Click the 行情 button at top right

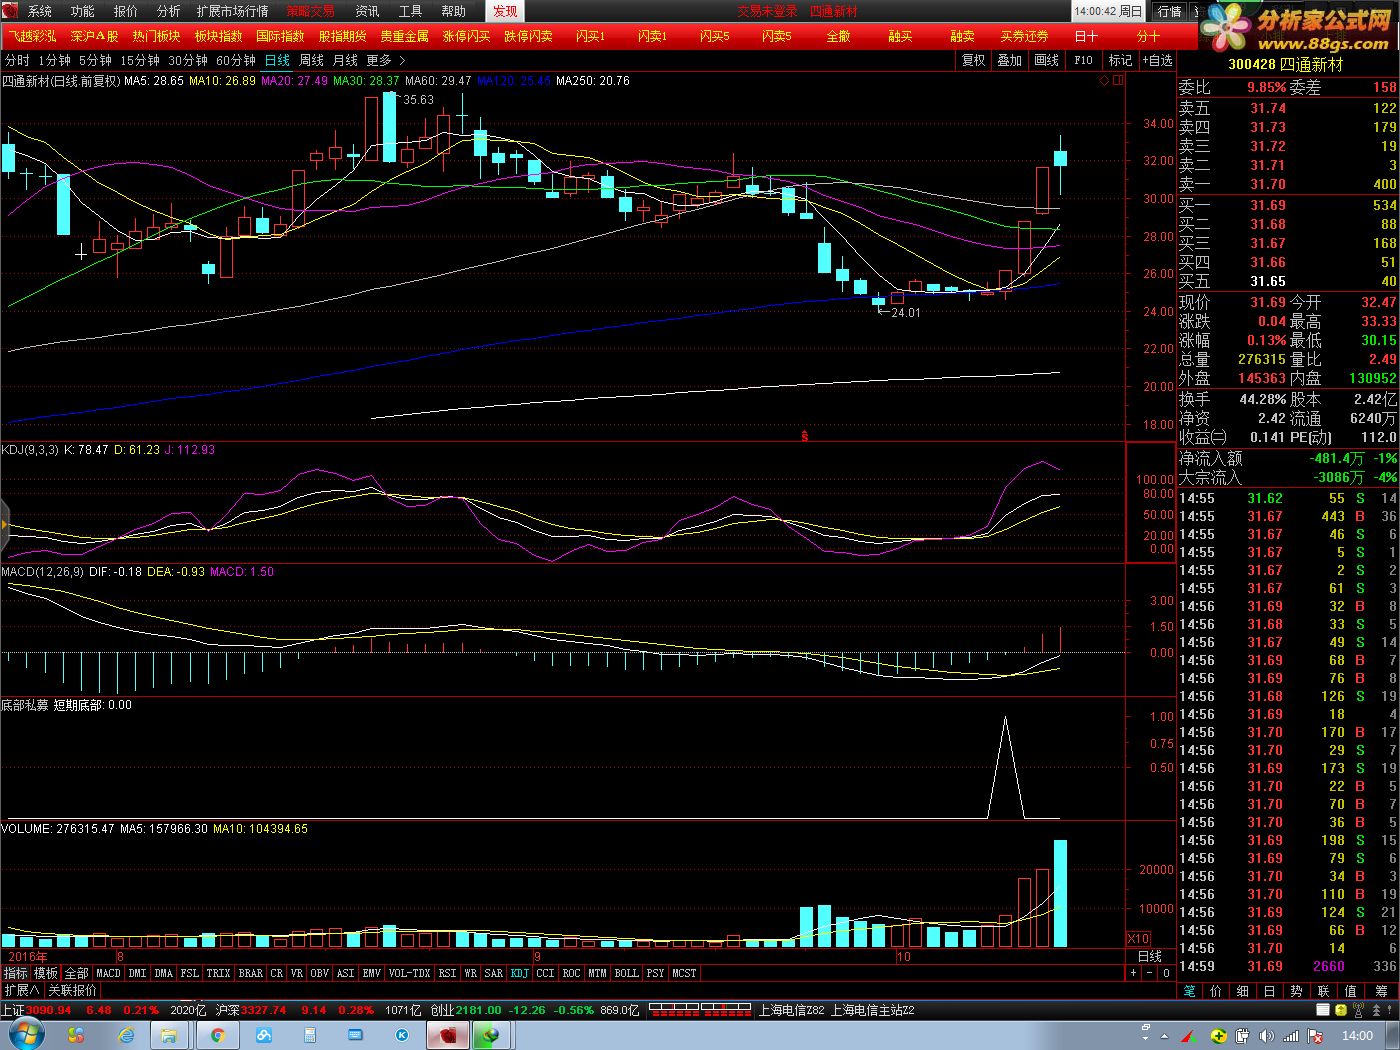(1169, 11)
